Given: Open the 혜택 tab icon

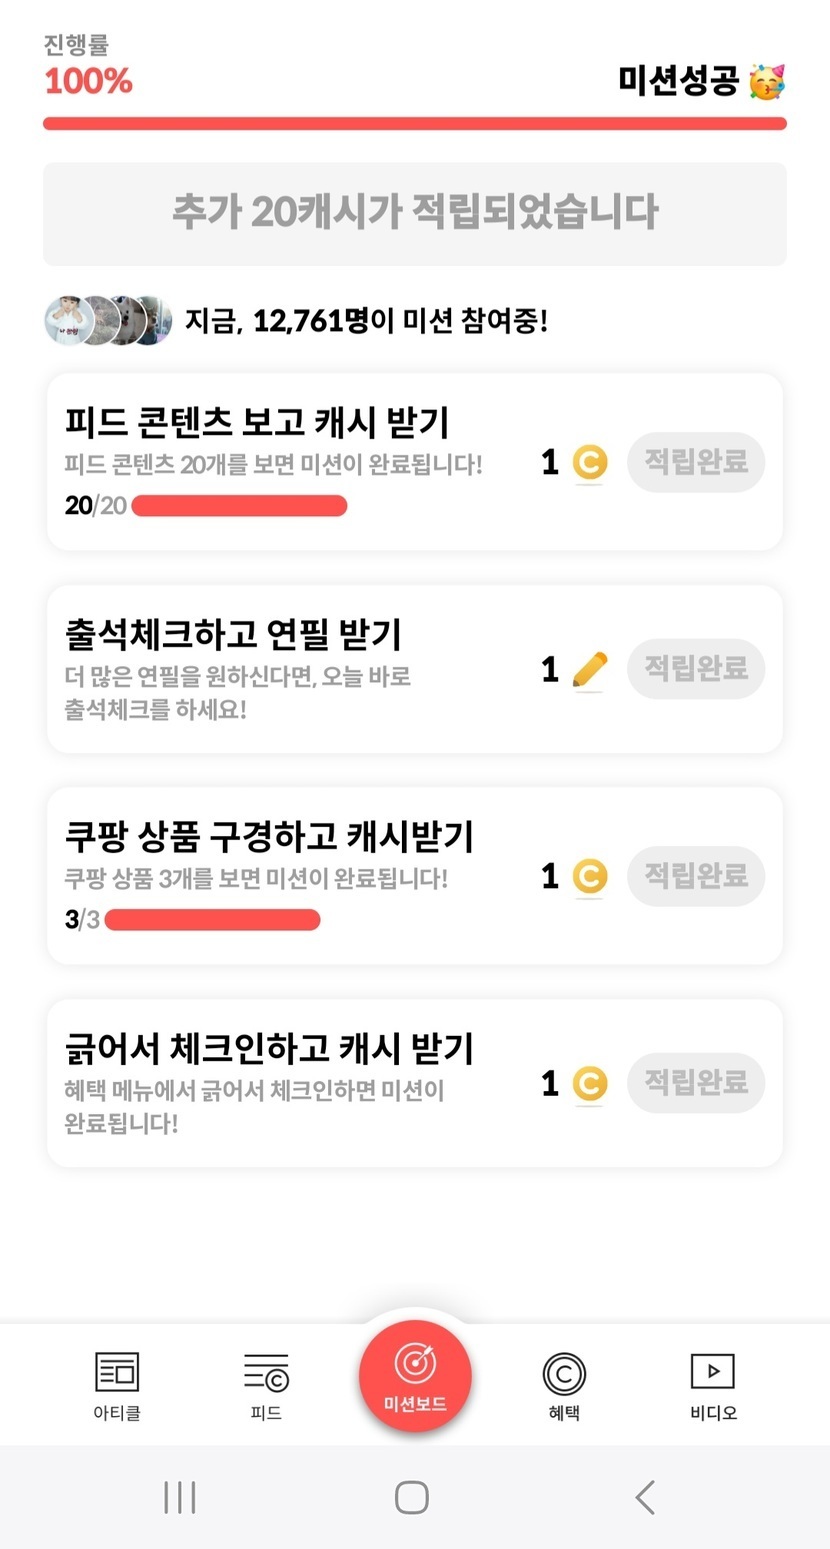Looking at the screenshot, I should (x=564, y=1373).
